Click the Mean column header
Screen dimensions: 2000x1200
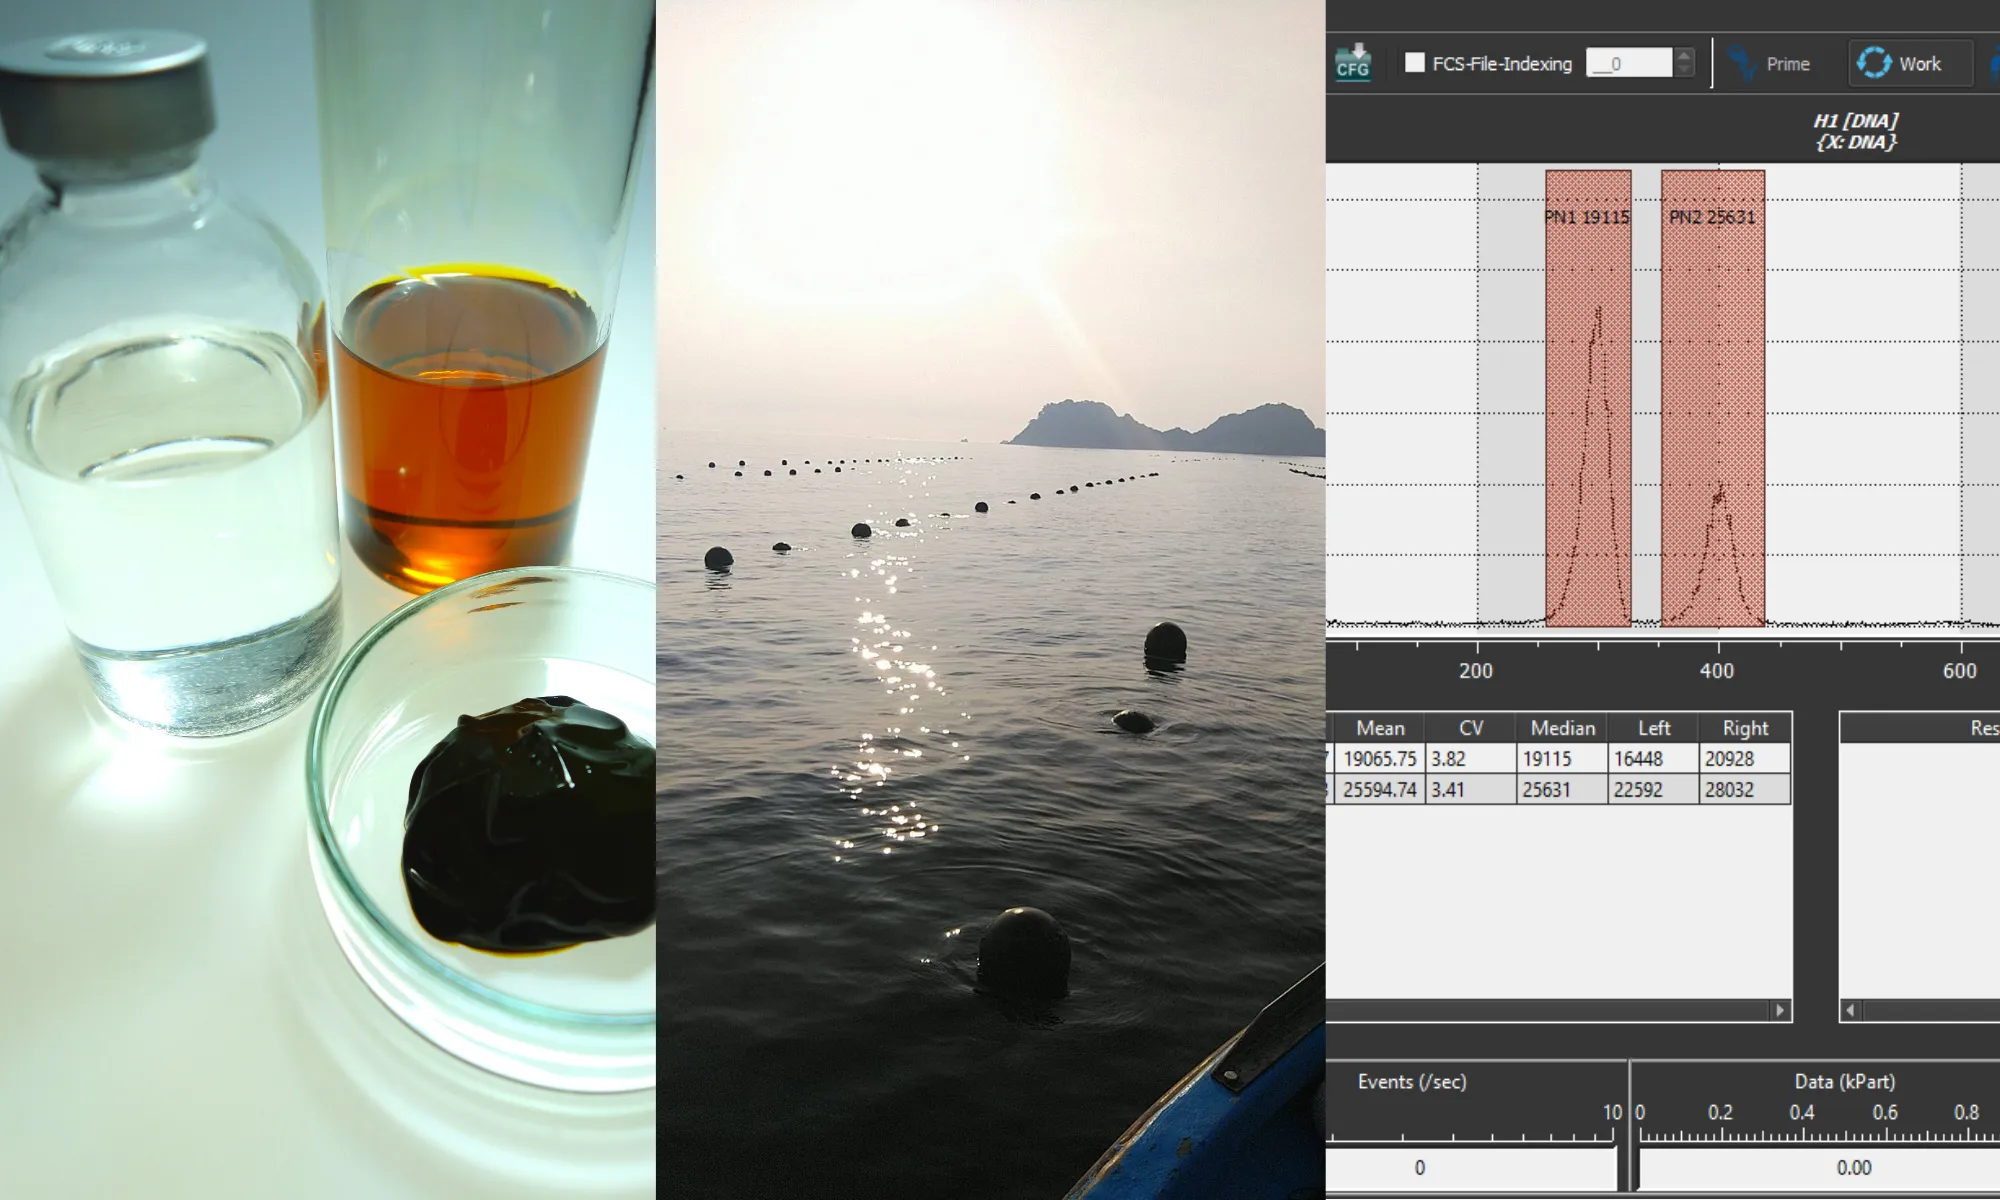click(1379, 728)
